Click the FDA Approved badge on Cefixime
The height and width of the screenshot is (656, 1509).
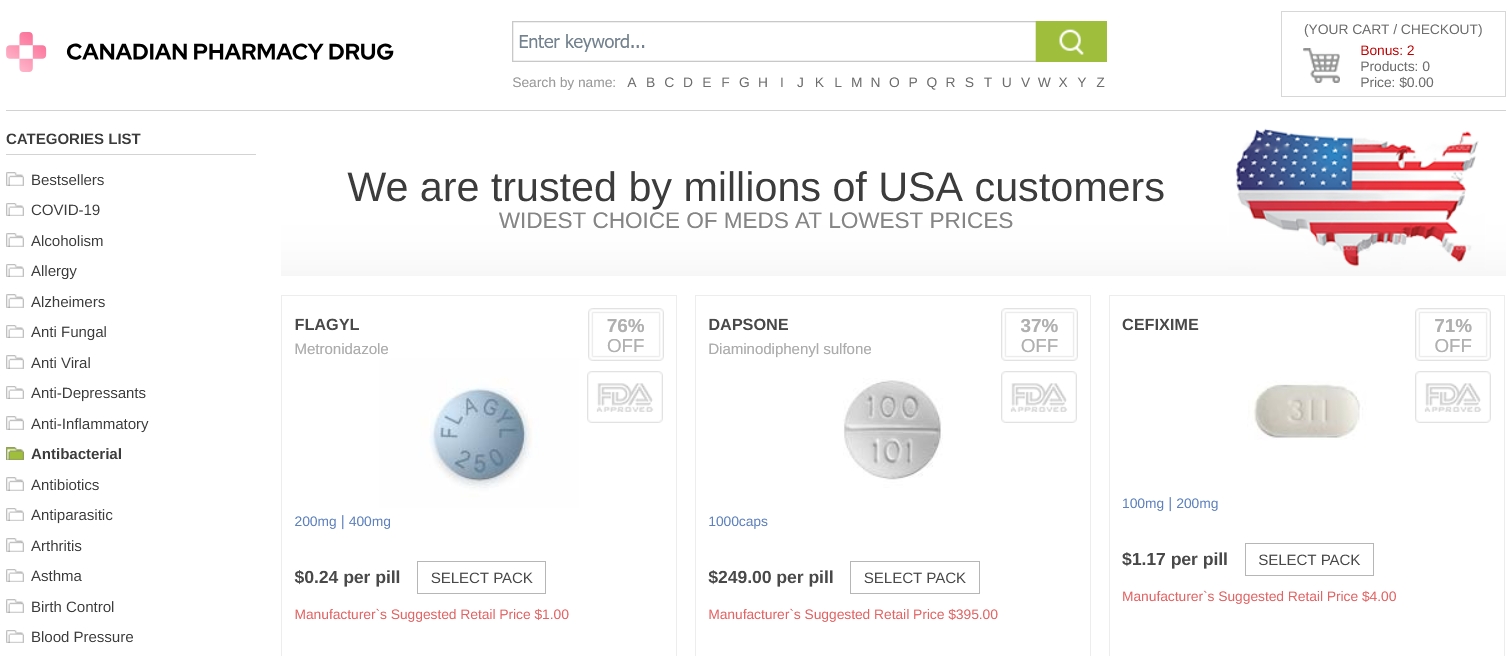(1452, 397)
